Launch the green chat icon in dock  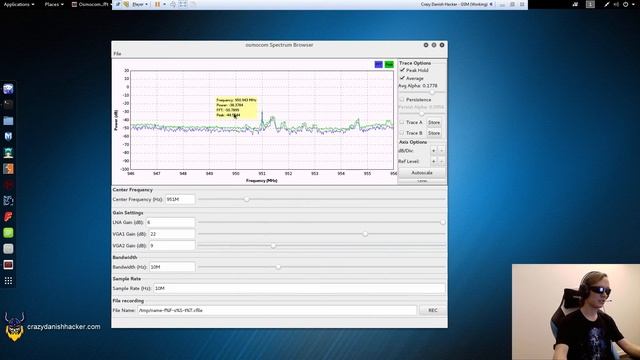[x=8, y=233]
